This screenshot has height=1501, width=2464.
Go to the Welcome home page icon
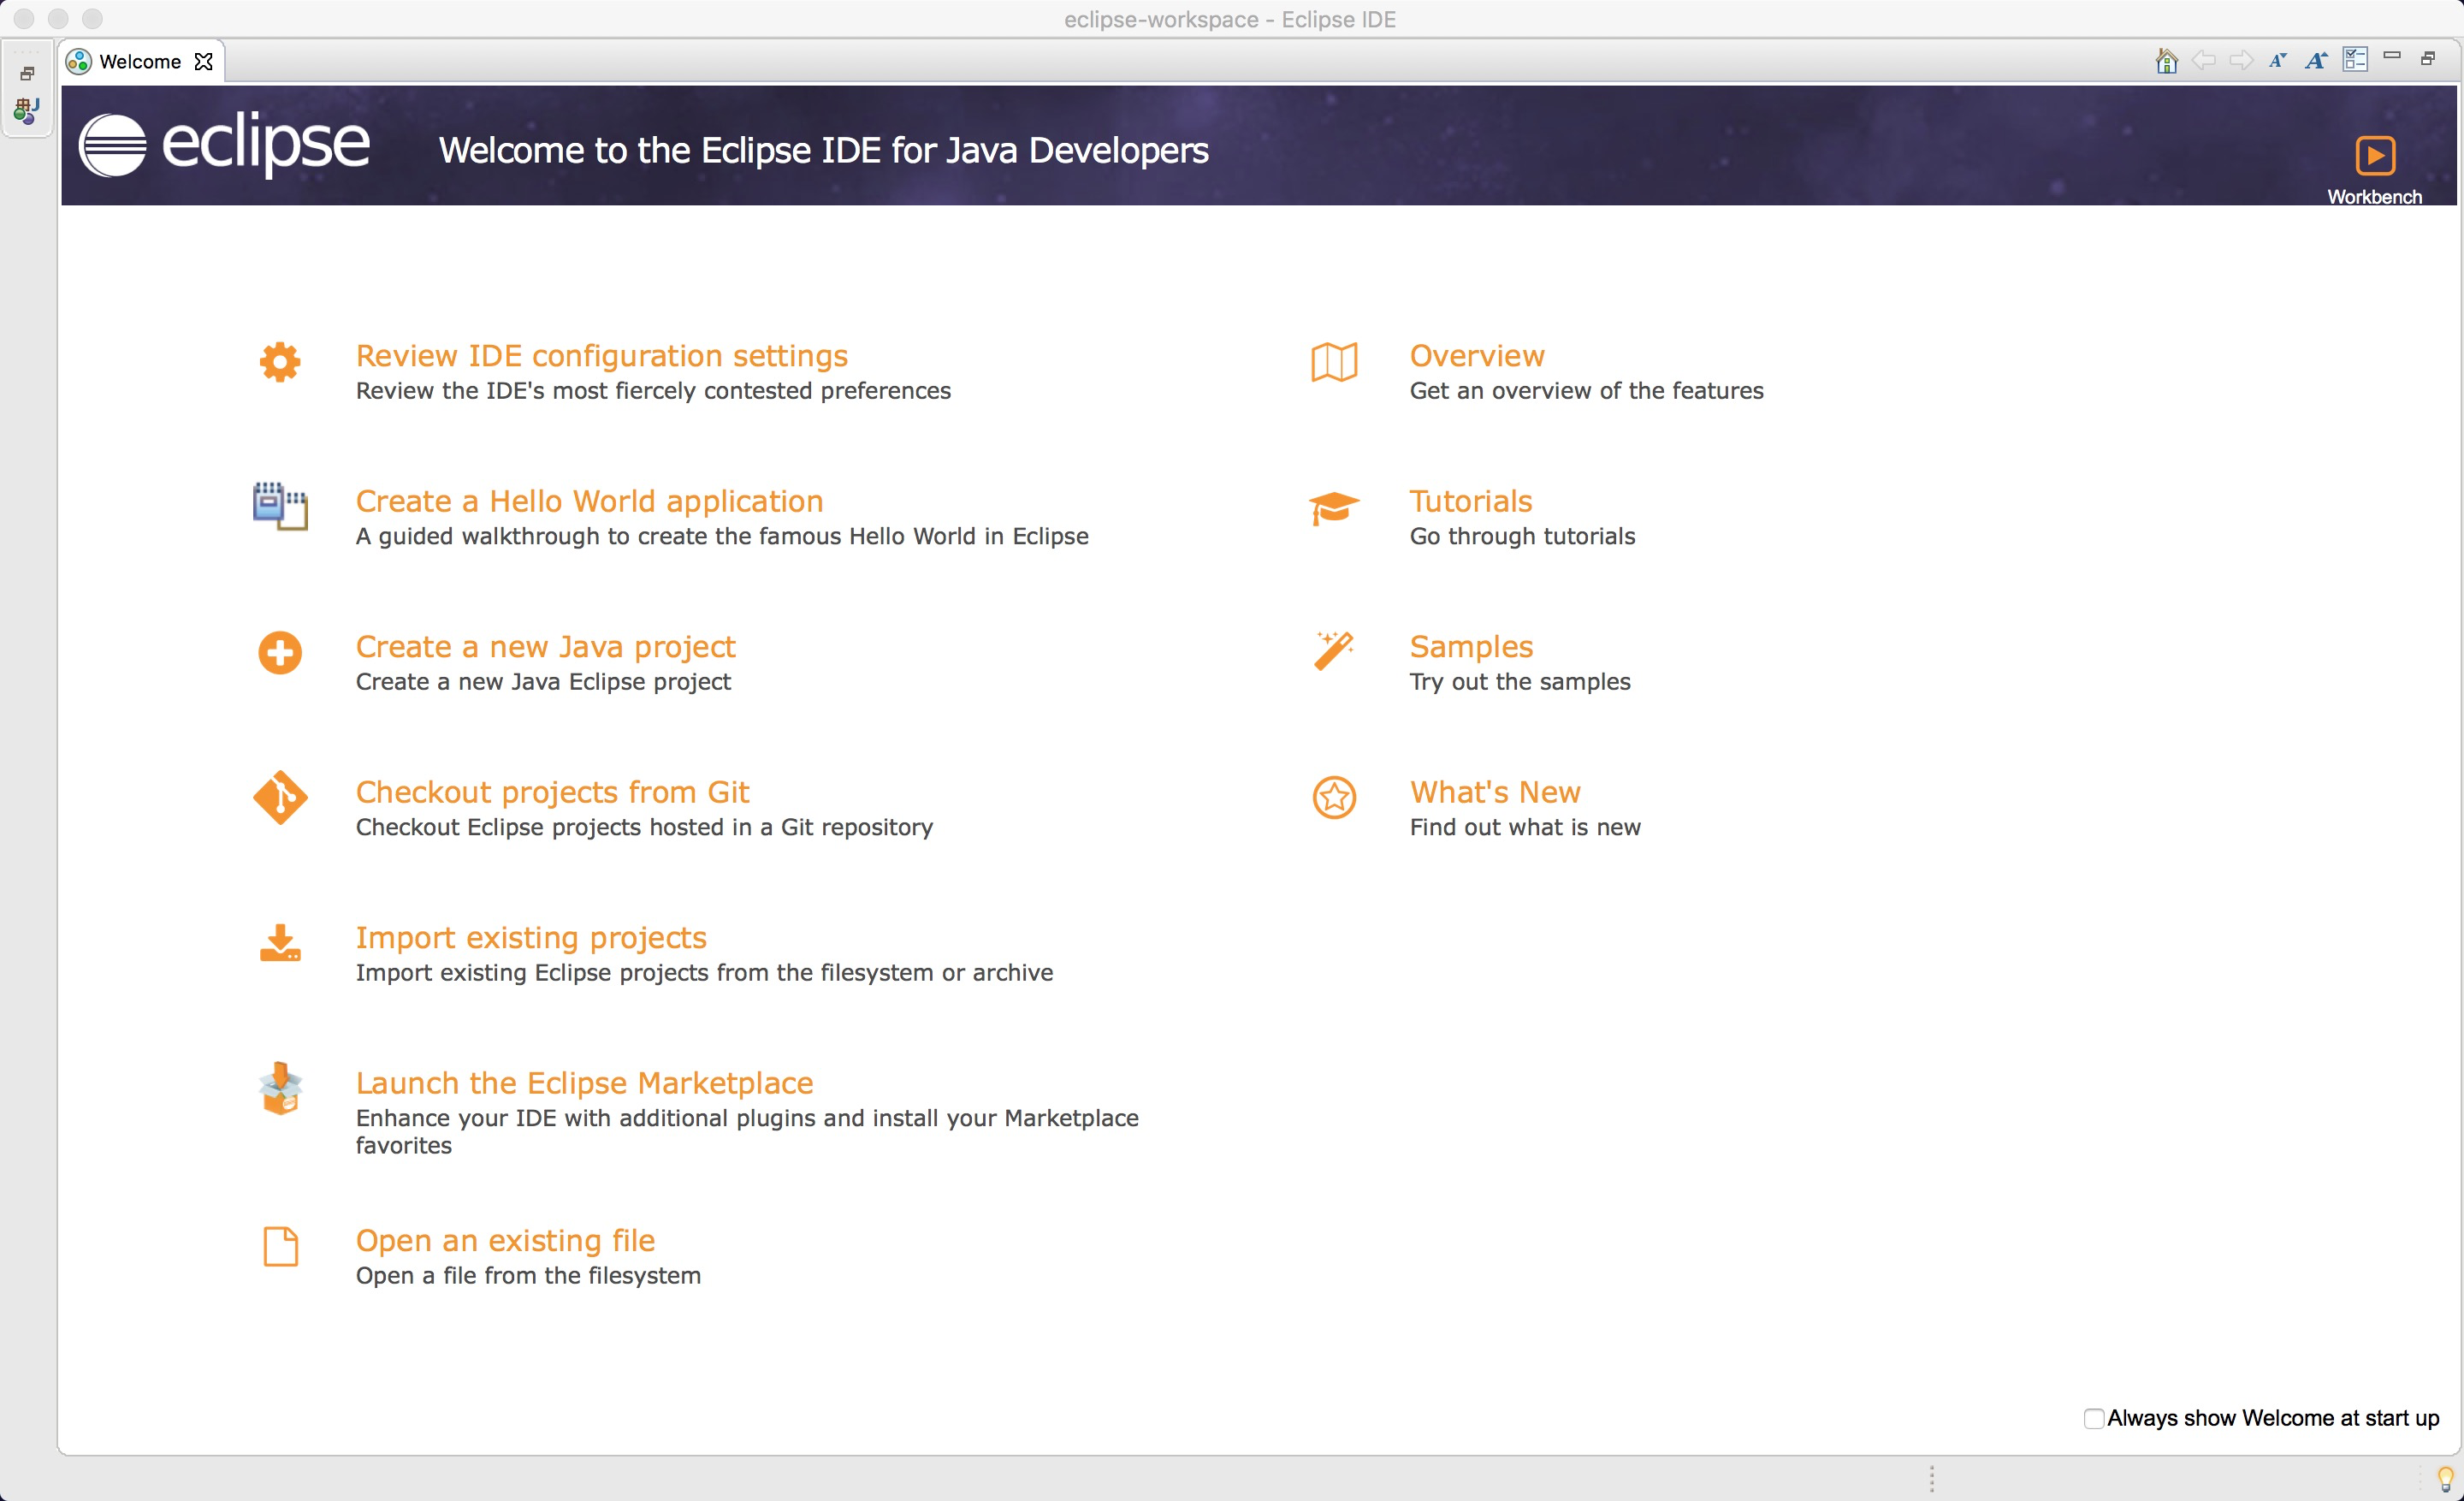pos(2166,61)
